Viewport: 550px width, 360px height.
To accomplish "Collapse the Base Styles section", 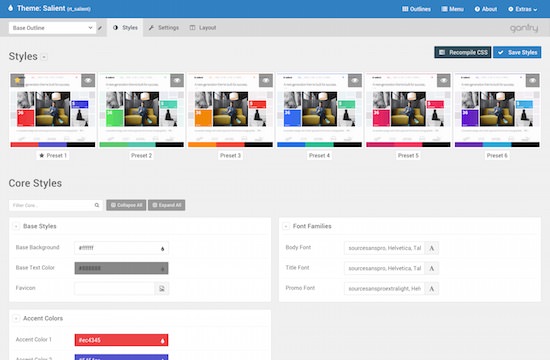I will 16,226.
